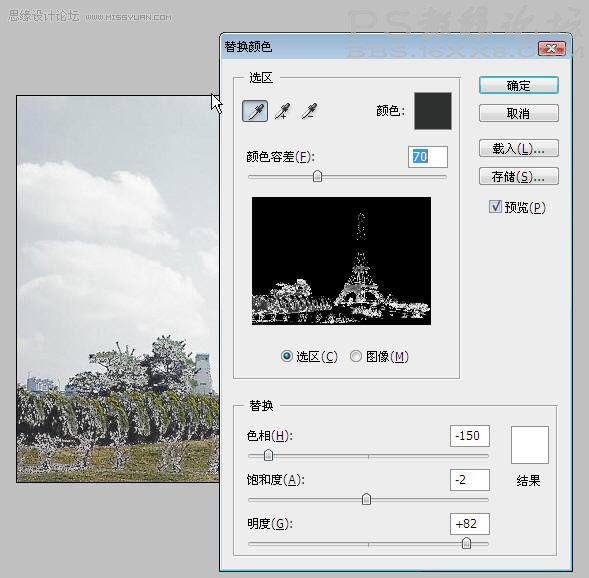Click the 饱和度(A) value field

[470, 480]
